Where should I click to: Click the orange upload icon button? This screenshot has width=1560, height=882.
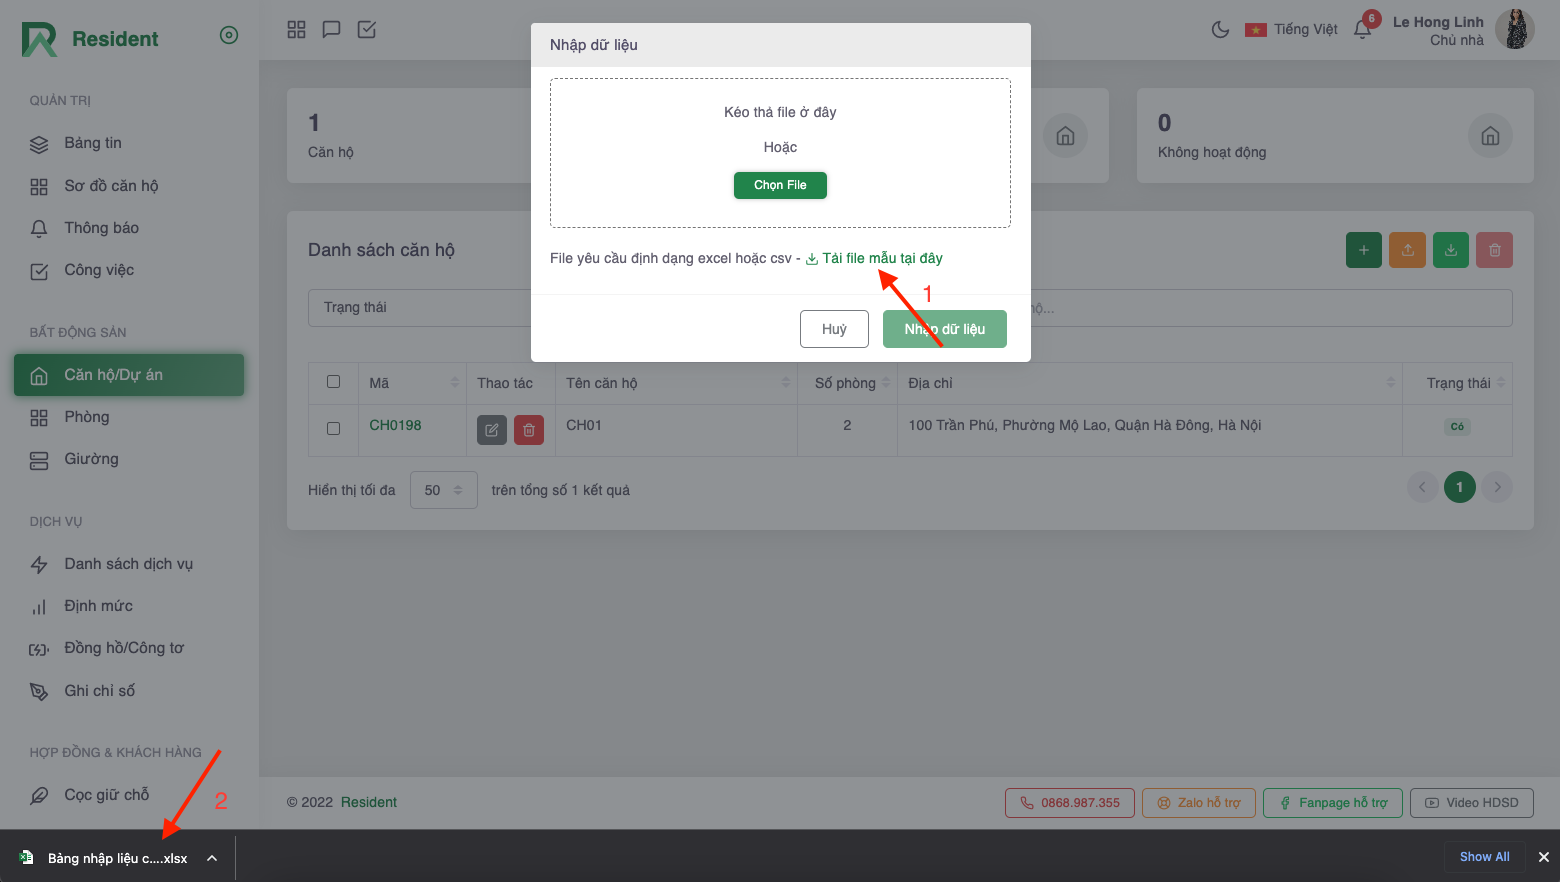click(x=1407, y=250)
